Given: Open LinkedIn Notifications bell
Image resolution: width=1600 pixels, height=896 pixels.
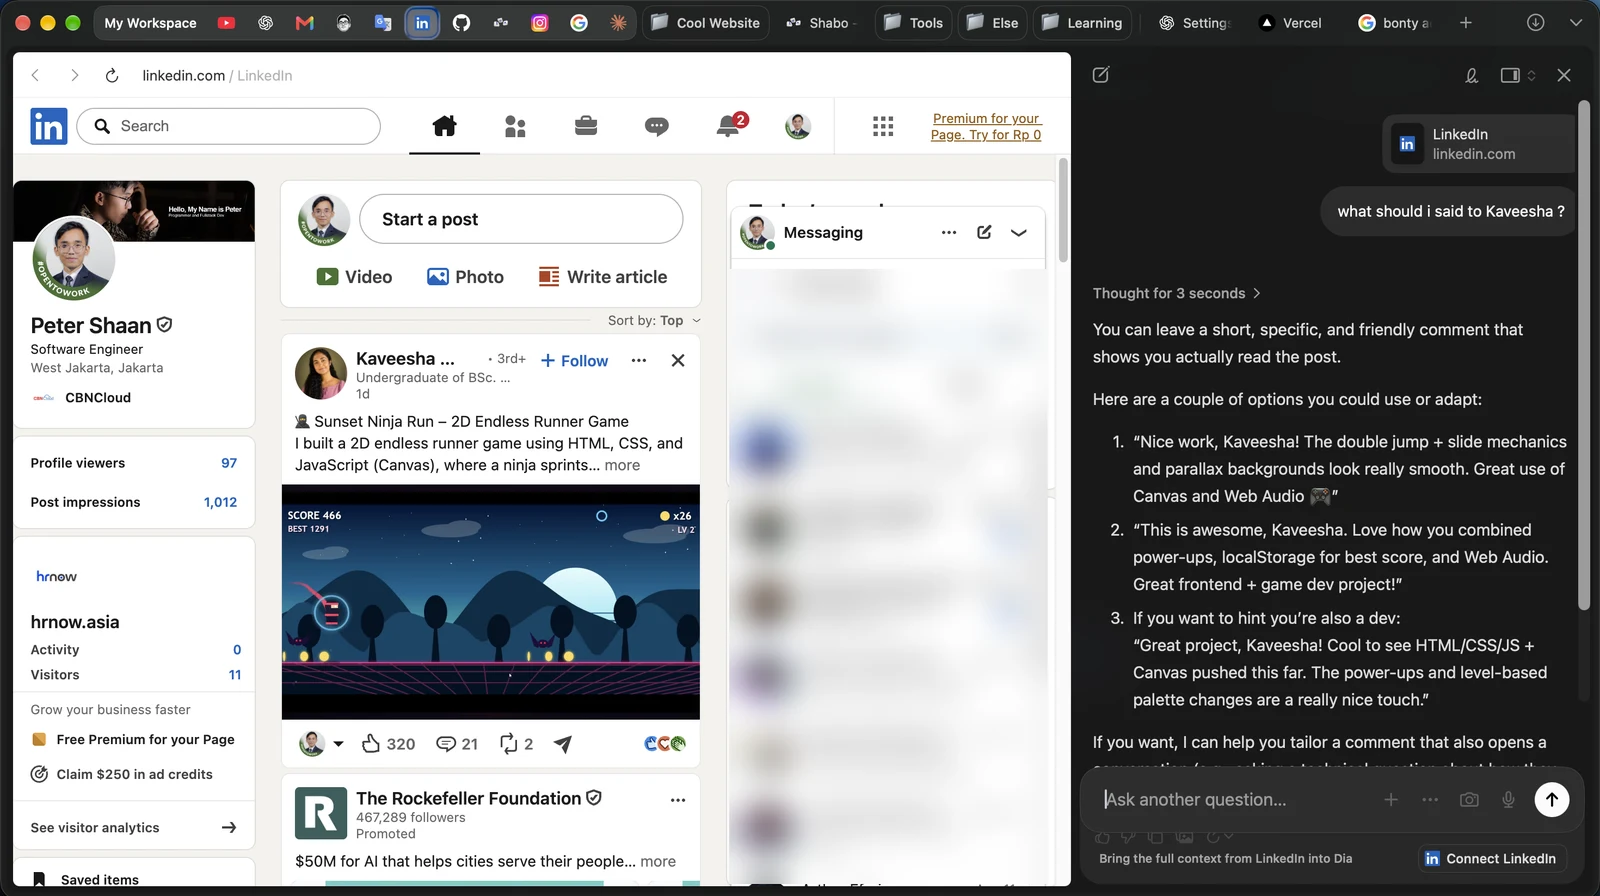Looking at the screenshot, I should [x=729, y=126].
